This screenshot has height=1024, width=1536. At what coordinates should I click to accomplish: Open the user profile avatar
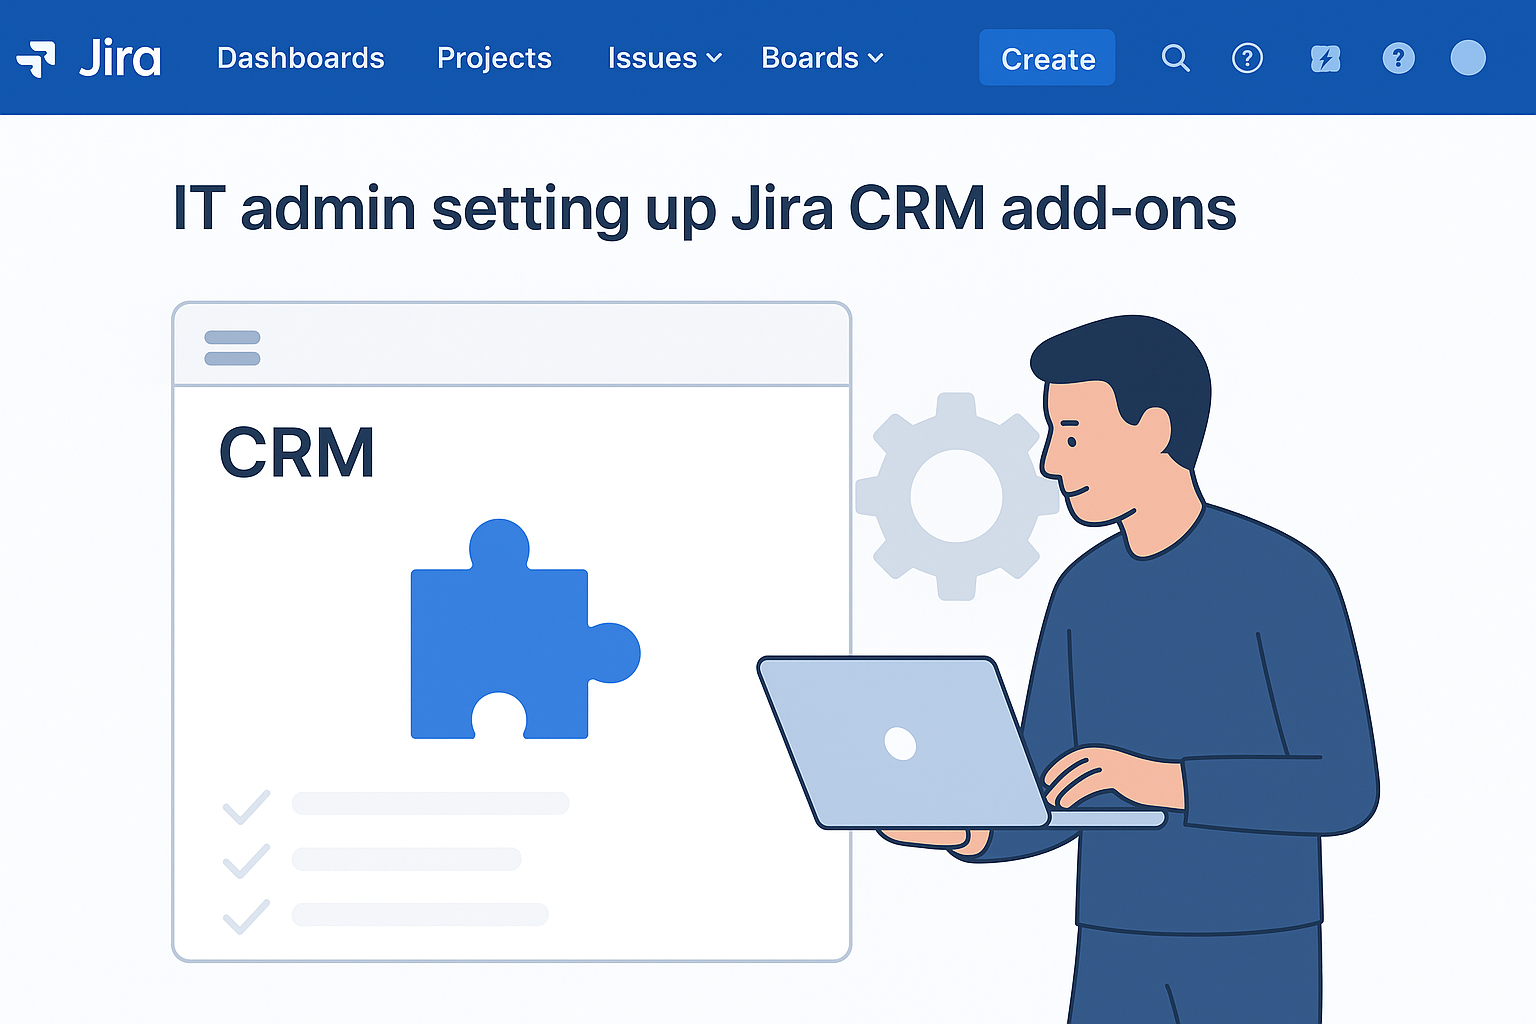tap(1468, 58)
